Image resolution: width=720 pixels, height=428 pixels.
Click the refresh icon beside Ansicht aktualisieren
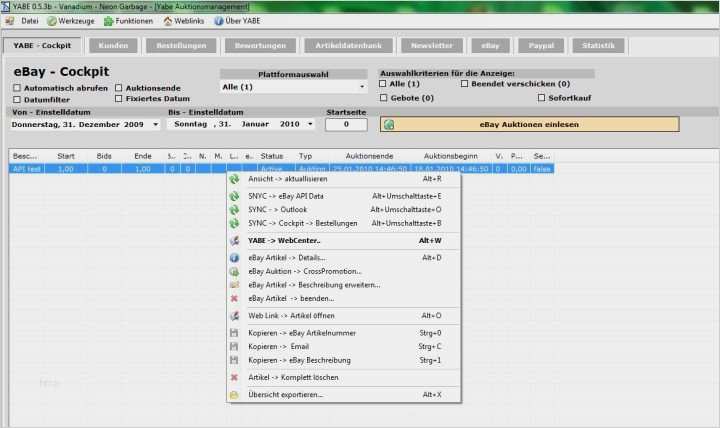click(x=234, y=179)
